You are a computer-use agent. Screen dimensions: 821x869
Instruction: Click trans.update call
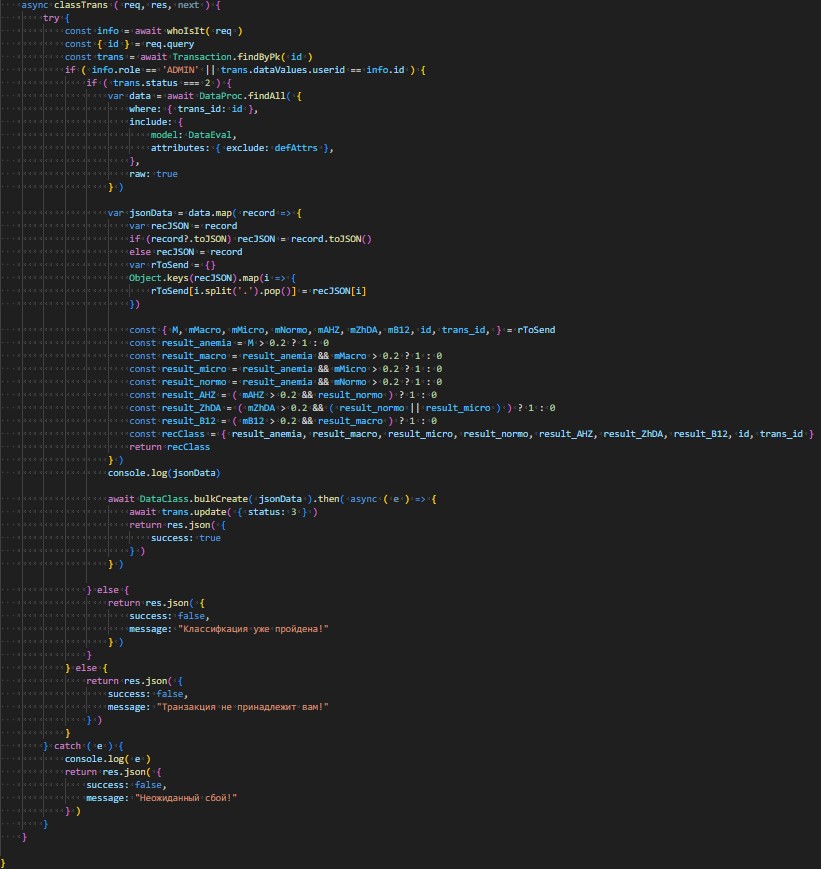click(194, 512)
